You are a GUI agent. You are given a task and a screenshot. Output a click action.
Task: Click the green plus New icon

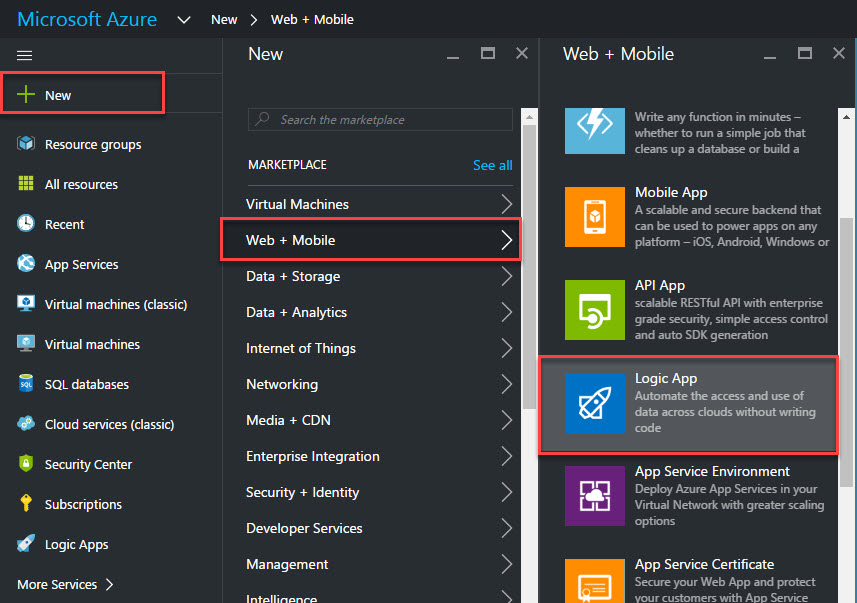pos(26,95)
